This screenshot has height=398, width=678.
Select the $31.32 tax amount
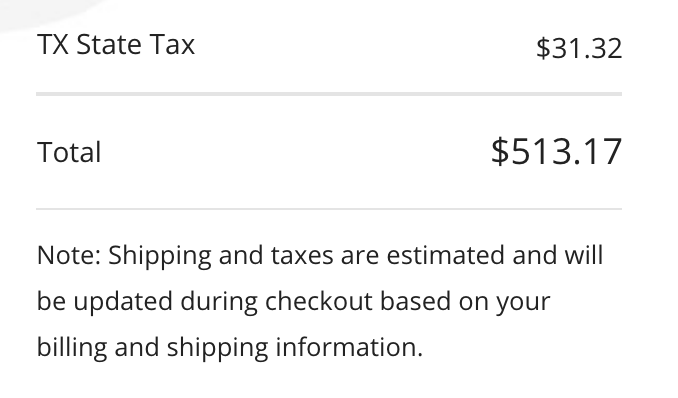point(579,48)
